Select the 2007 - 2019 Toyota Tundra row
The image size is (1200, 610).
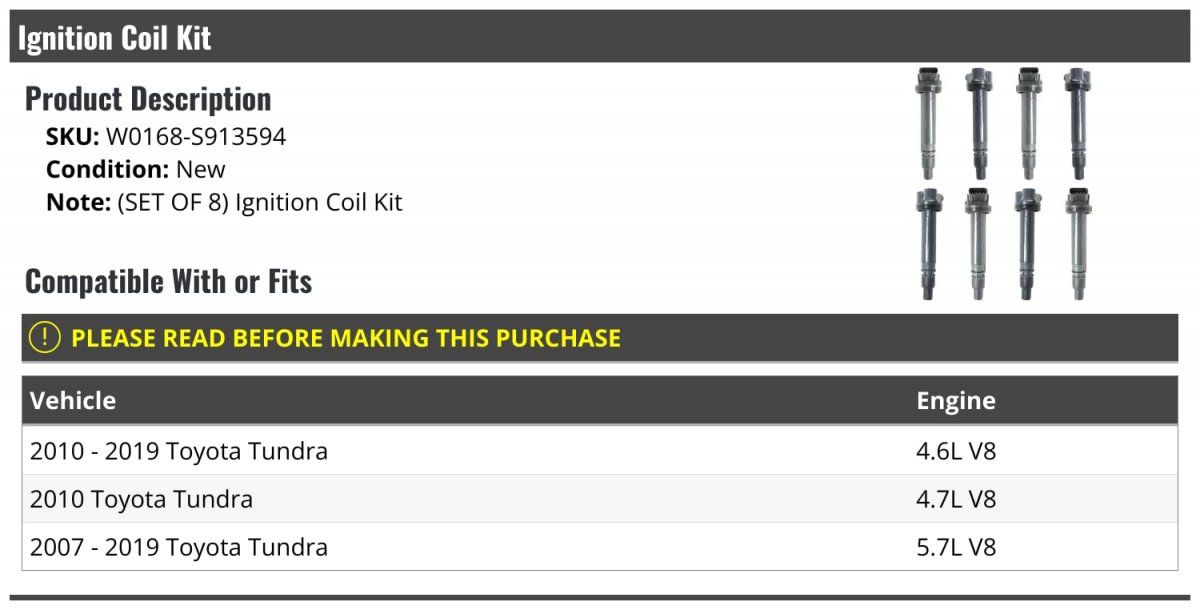(179, 547)
